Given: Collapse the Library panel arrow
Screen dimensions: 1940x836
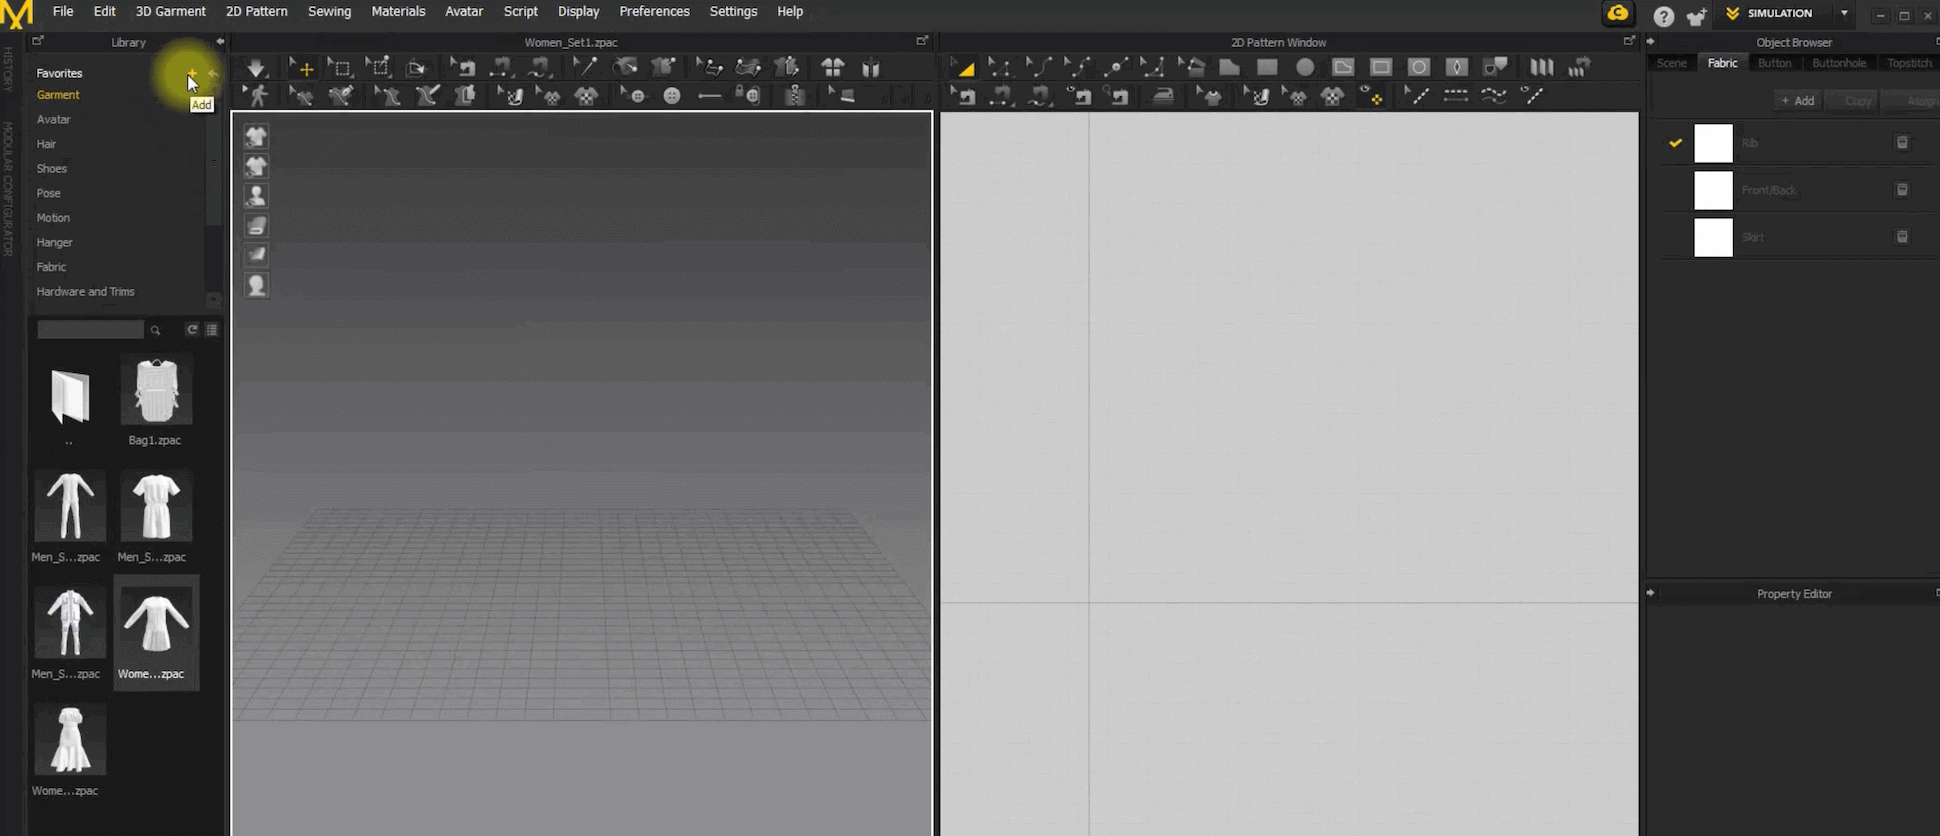Looking at the screenshot, I should (220, 42).
